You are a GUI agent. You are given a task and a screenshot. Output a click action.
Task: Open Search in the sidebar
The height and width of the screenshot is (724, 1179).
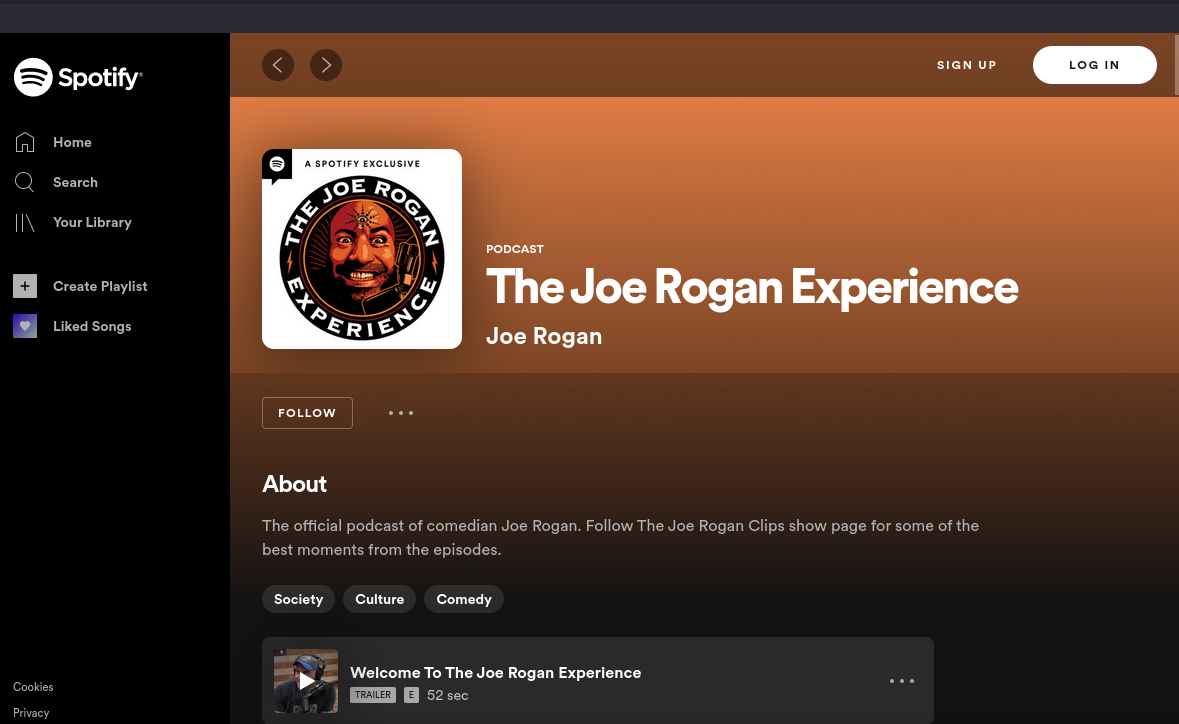click(75, 182)
